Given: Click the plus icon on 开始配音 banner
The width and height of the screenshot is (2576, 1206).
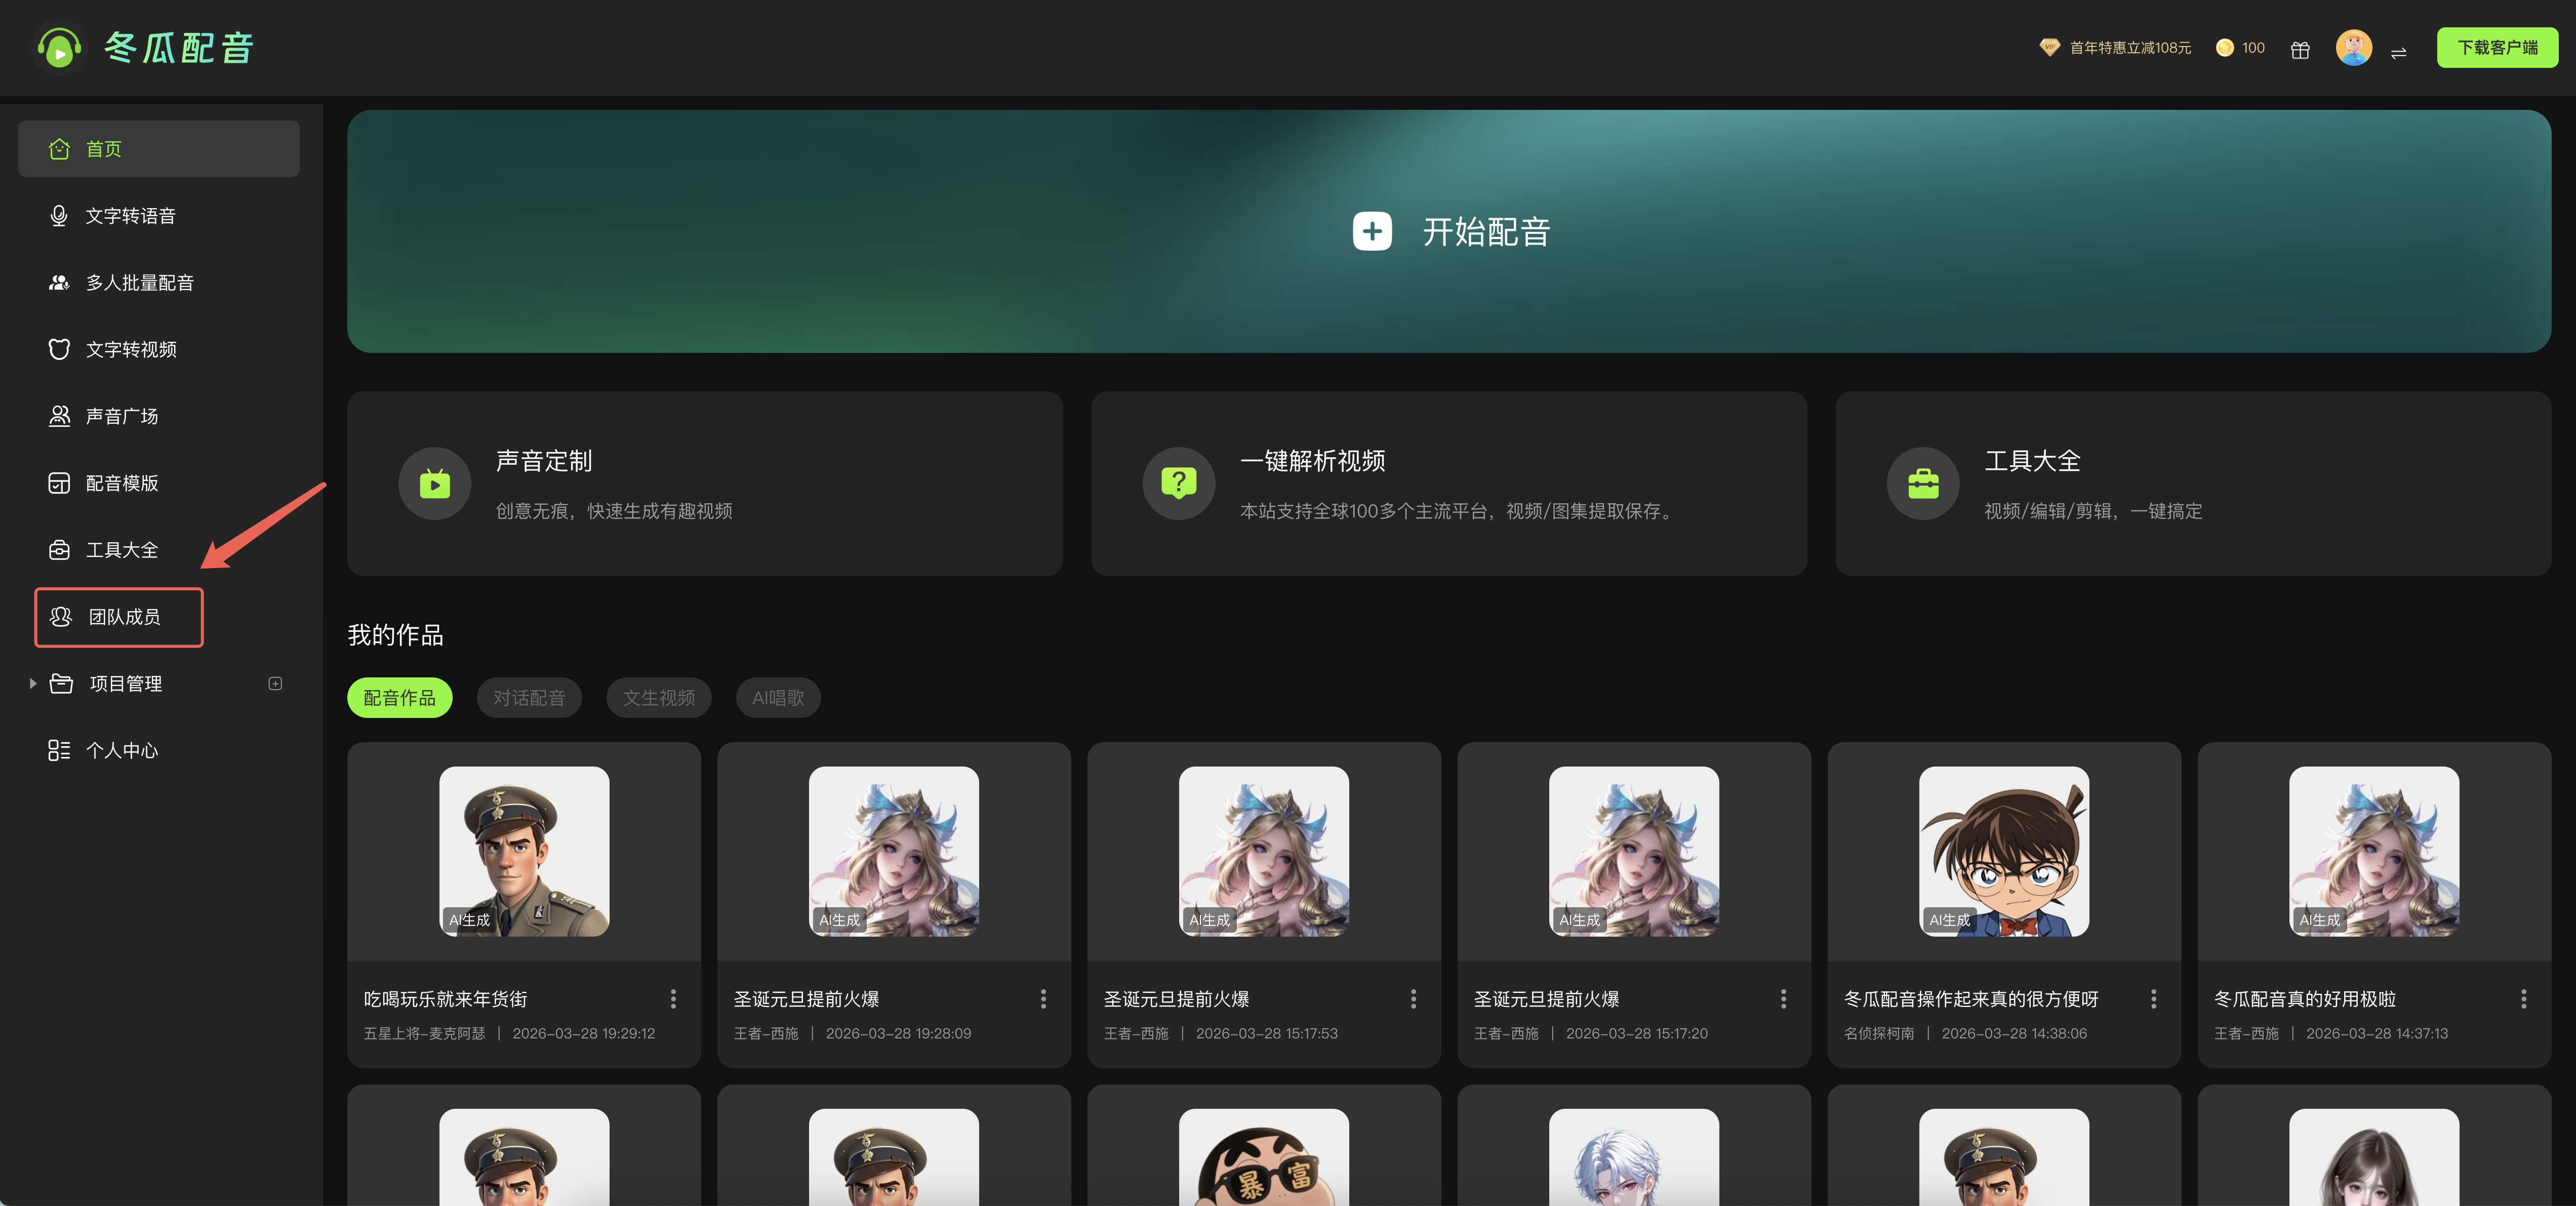Looking at the screenshot, I should pos(1372,231).
